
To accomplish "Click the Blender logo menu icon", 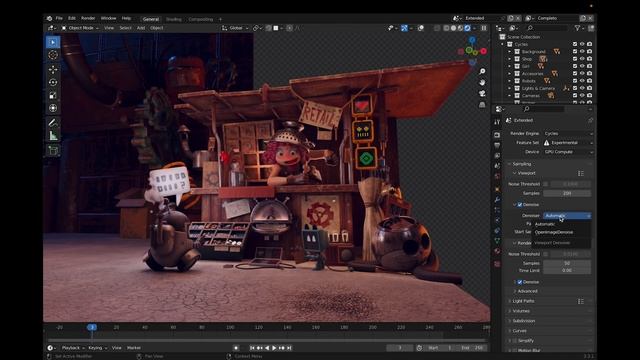I will tap(49, 18).
